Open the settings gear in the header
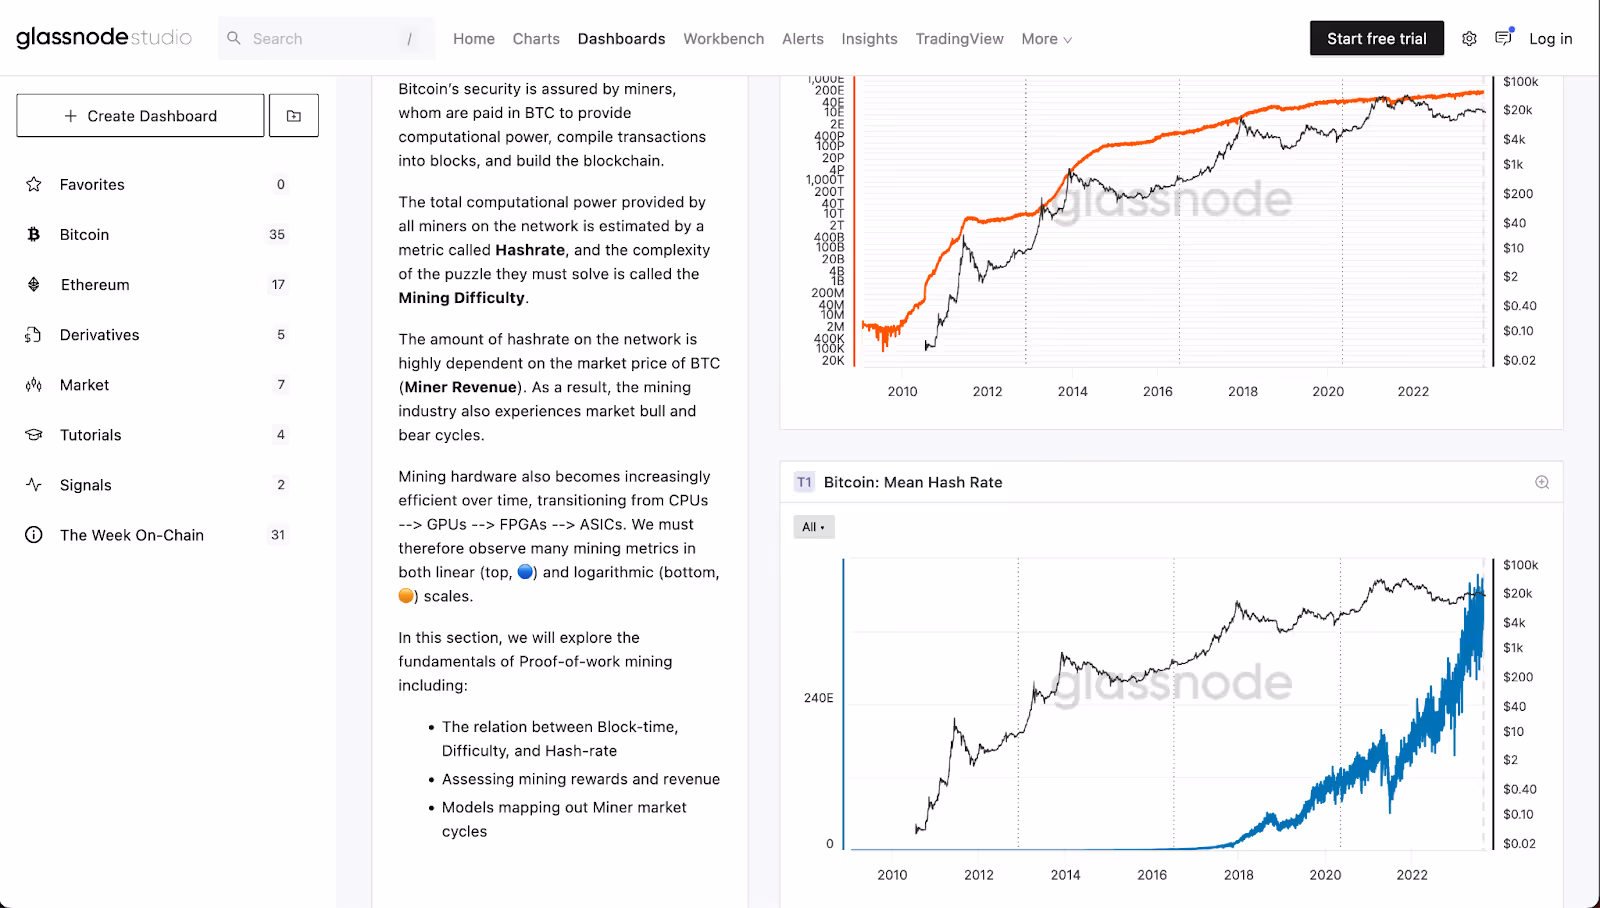This screenshot has width=1600, height=908. (1469, 38)
